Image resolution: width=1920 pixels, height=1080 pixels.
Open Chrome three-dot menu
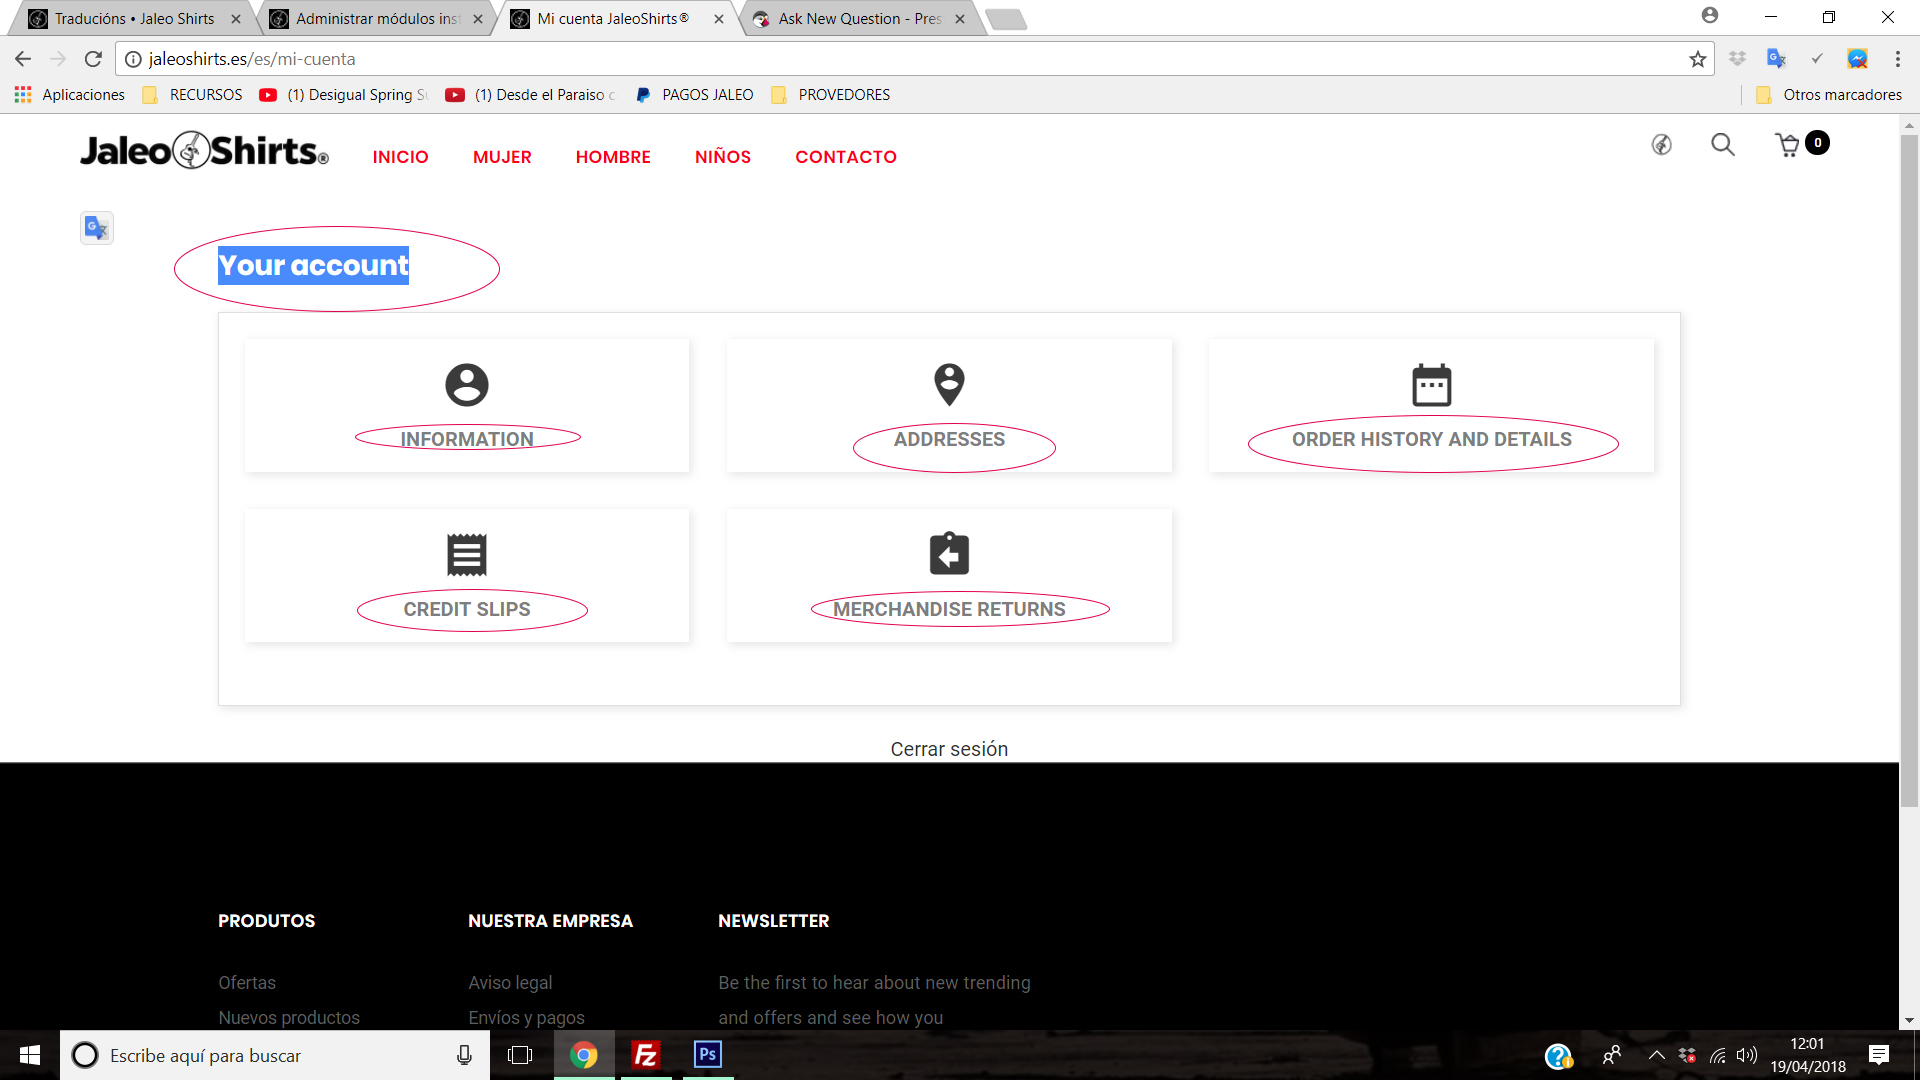(x=1897, y=59)
